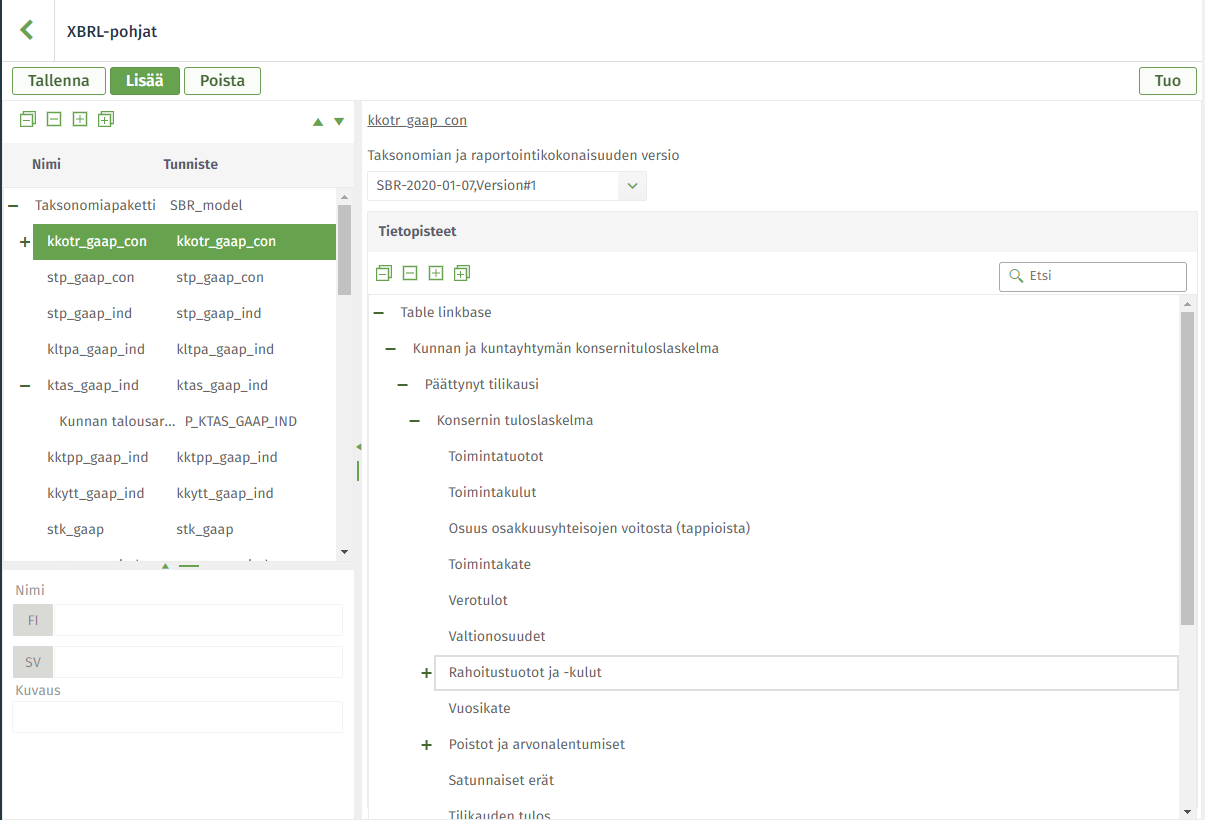Viewport: 1205px width, 820px height.
Task: Select the kkytt_gaap_ind row
Action: (185, 493)
